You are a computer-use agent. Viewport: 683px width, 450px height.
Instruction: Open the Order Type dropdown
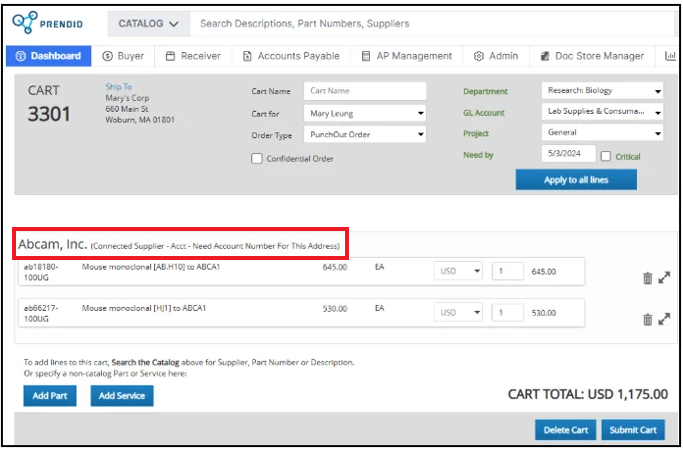click(365, 134)
